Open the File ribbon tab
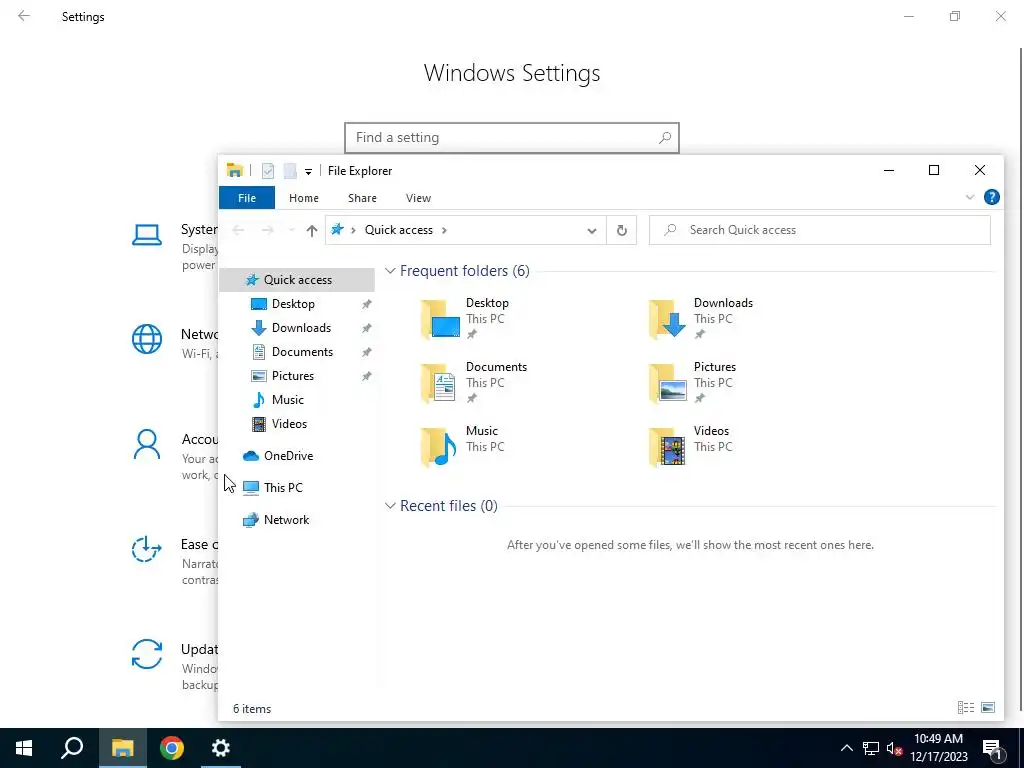 click(x=247, y=198)
